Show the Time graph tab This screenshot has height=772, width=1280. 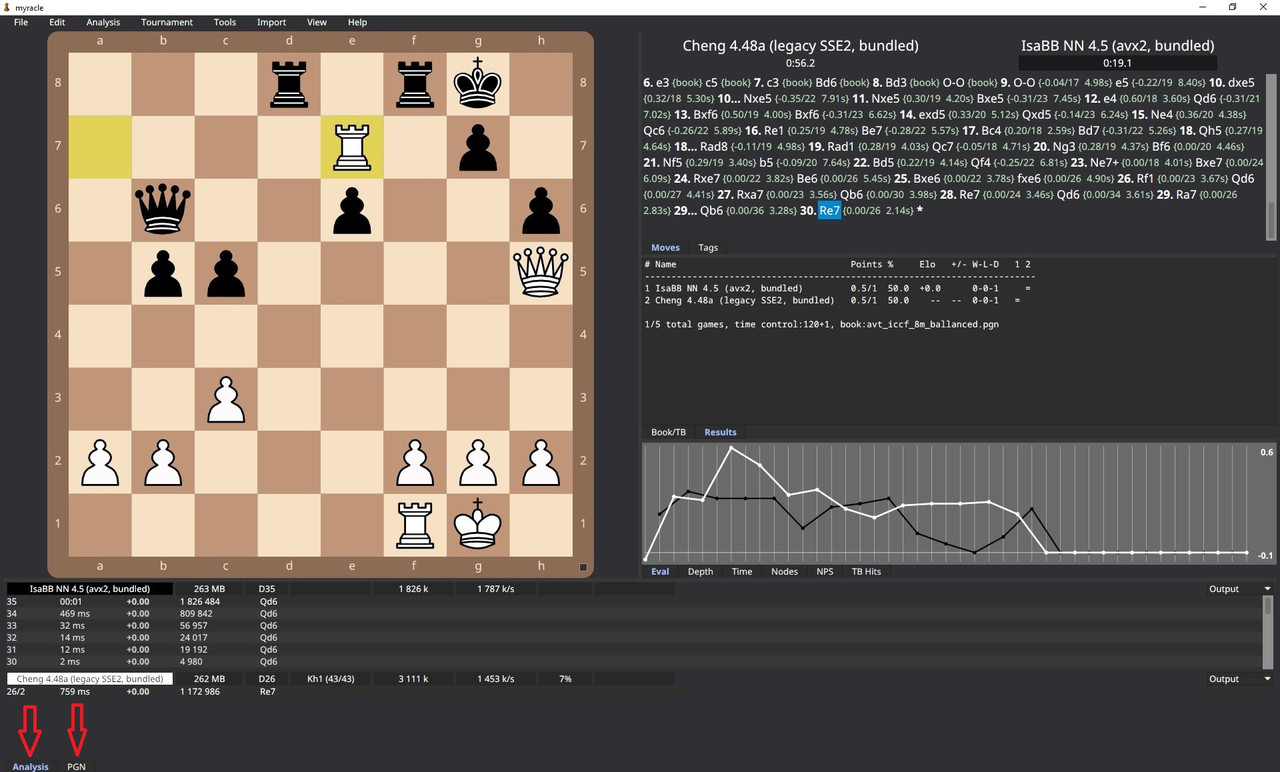(742, 571)
